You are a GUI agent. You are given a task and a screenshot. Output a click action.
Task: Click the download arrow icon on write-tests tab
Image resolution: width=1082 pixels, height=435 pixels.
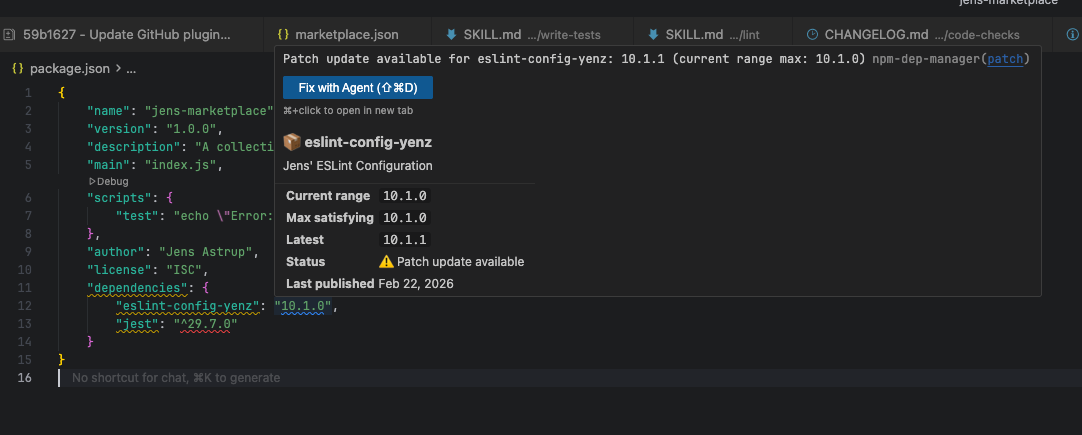451,35
